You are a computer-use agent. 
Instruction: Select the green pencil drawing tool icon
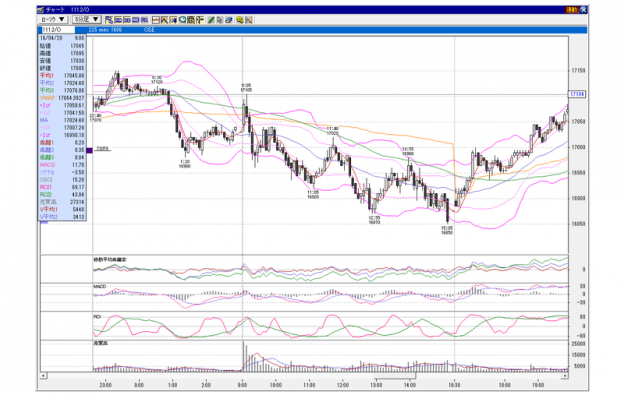211,20
